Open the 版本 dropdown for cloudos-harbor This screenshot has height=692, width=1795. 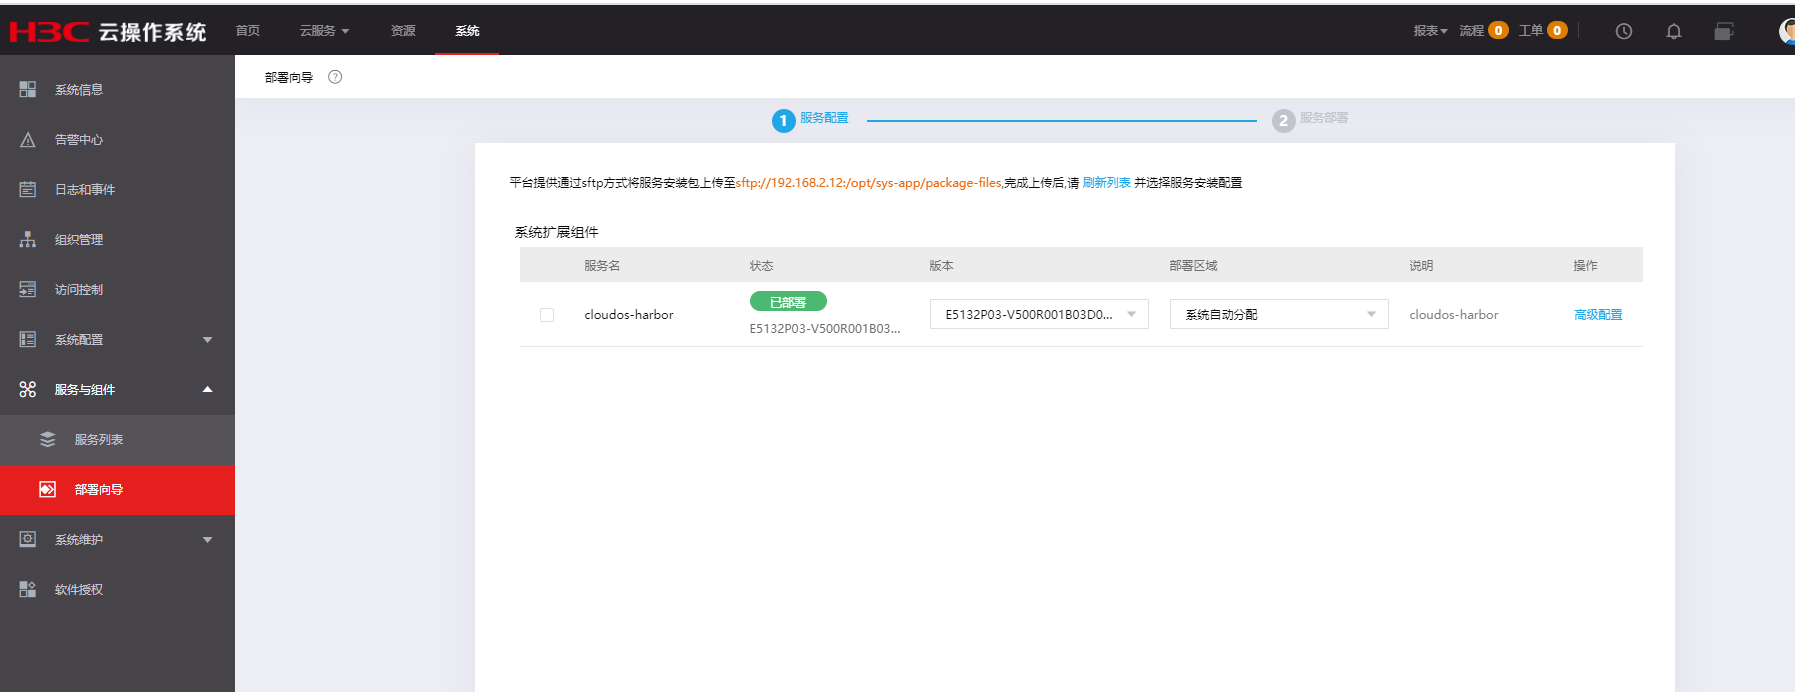[x=1039, y=314]
